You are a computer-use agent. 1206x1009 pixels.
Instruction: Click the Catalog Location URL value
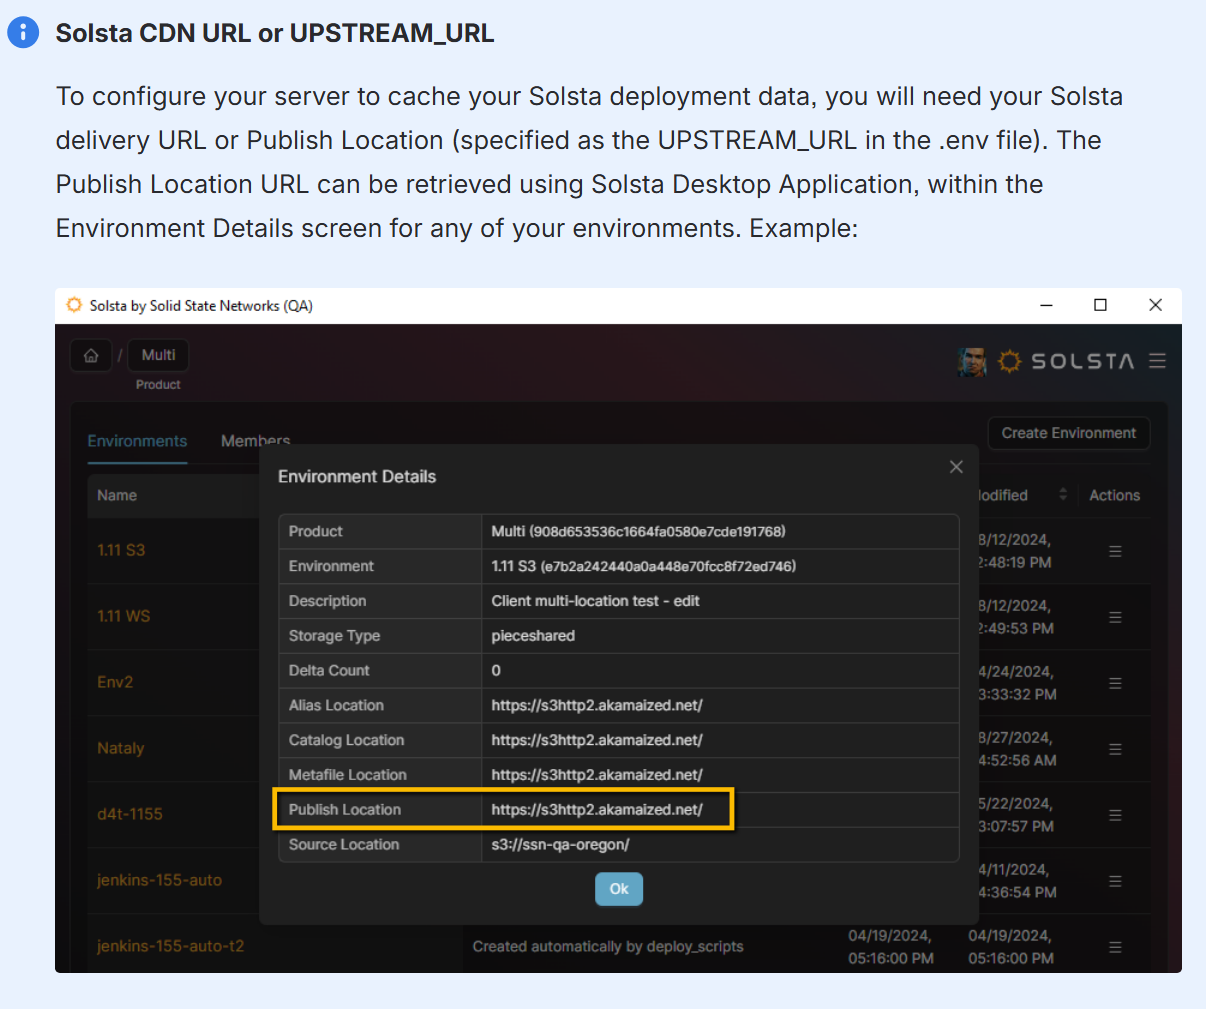tap(597, 740)
